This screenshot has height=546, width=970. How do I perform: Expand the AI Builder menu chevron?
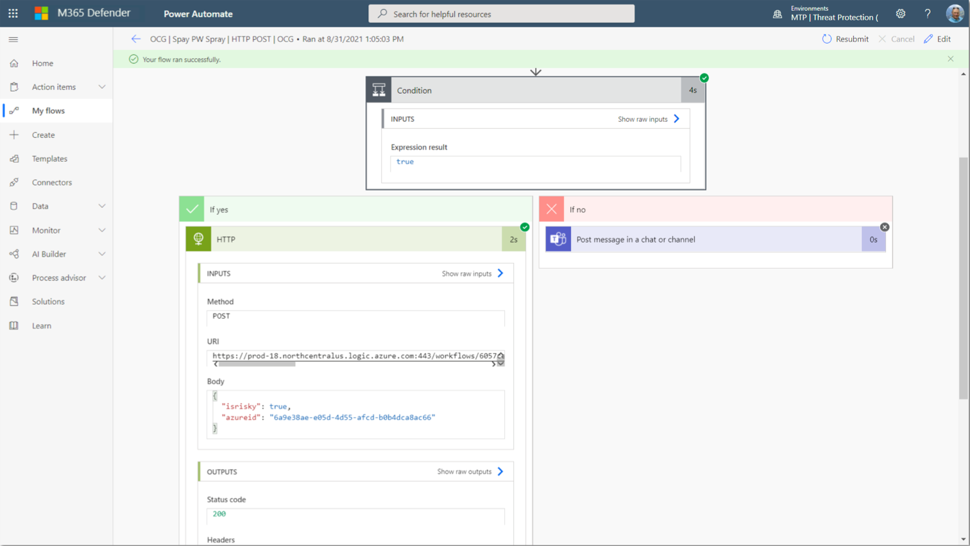coord(102,254)
